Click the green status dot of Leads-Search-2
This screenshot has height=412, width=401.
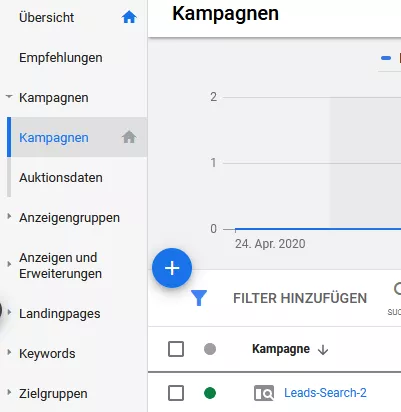click(210, 393)
